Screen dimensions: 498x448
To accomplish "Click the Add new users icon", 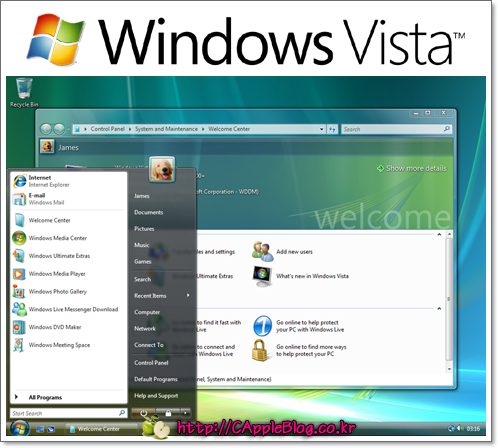I will 262,252.
